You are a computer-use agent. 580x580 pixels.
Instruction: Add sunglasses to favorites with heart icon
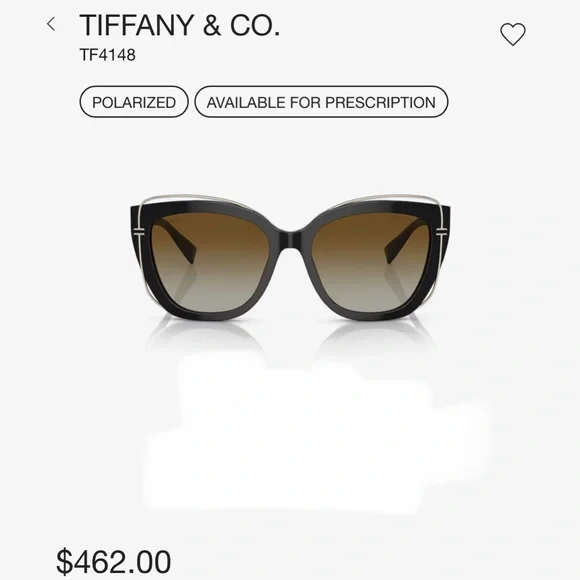(x=513, y=34)
